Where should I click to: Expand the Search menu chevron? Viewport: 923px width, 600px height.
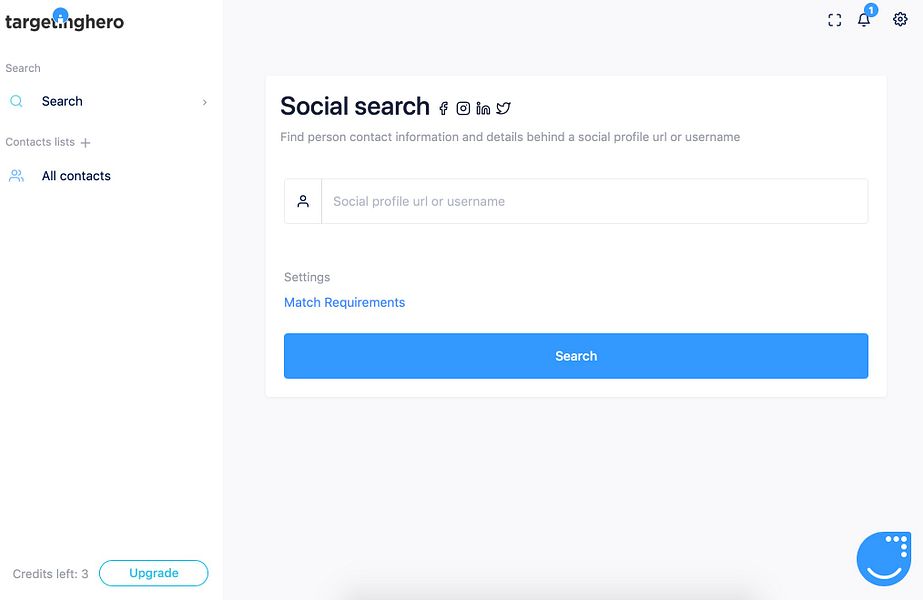click(205, 102)
